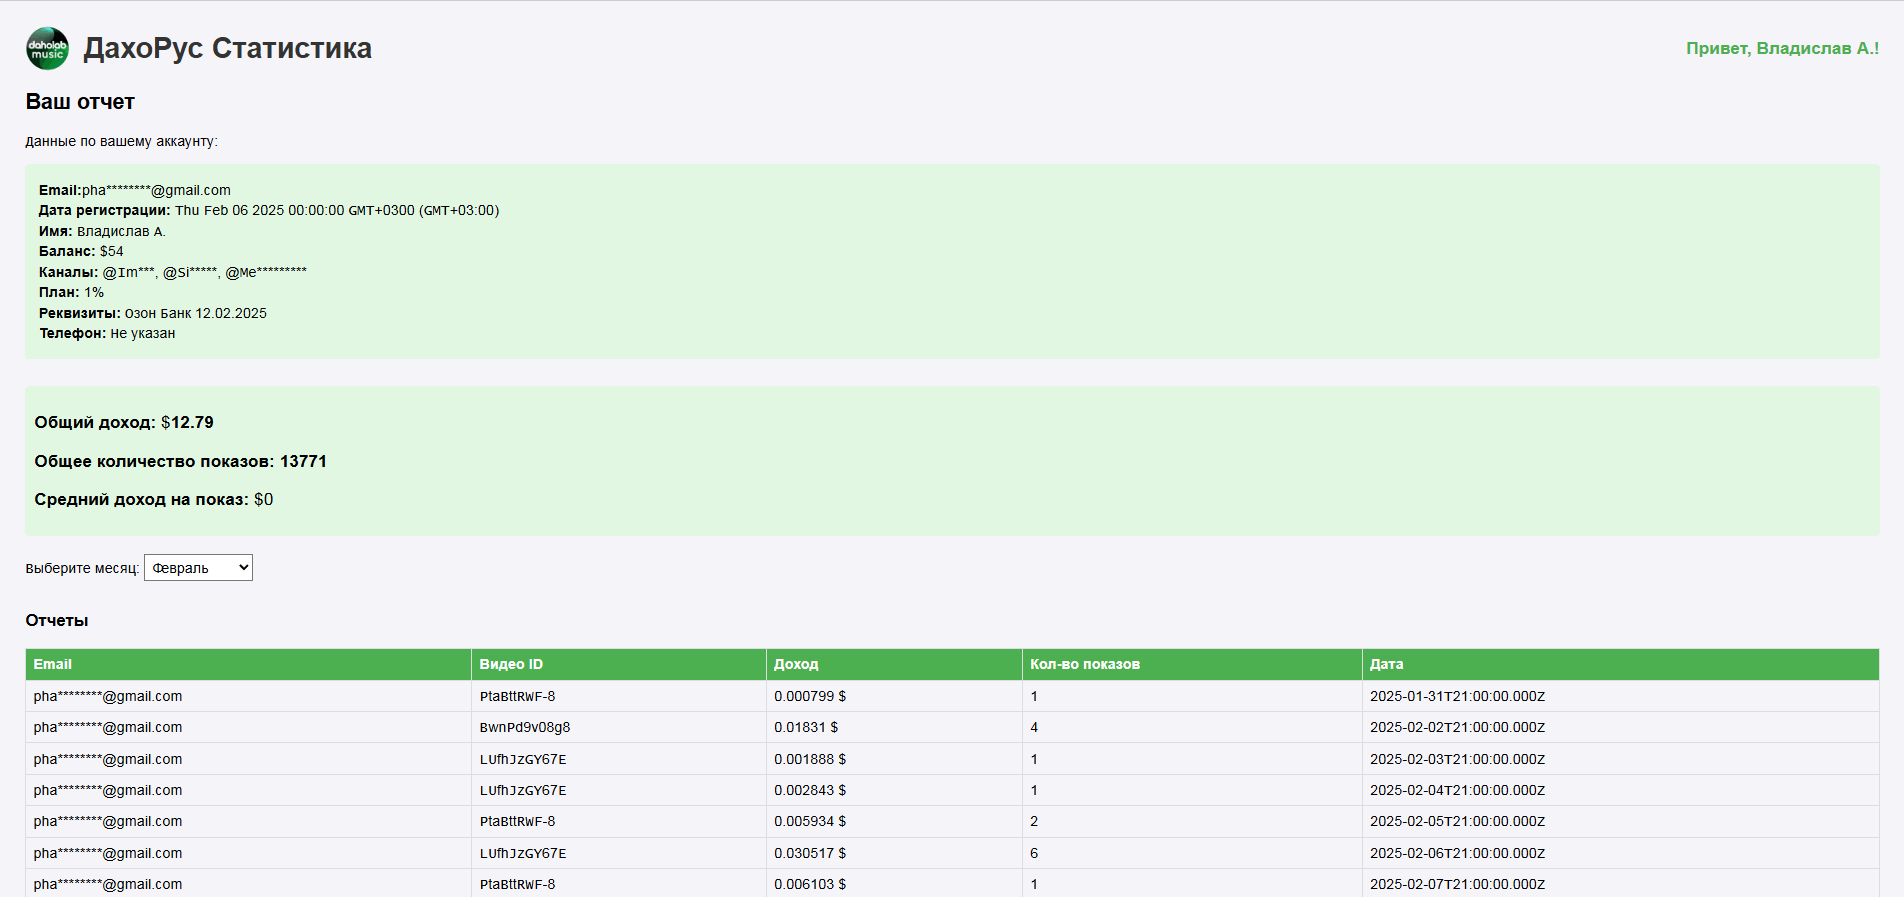This screenshot has height=897, width=1904.
Task: Click date 2025-02-03T21:00:00.000Z
Action: pyautogui.click(x=1457, y=759)
